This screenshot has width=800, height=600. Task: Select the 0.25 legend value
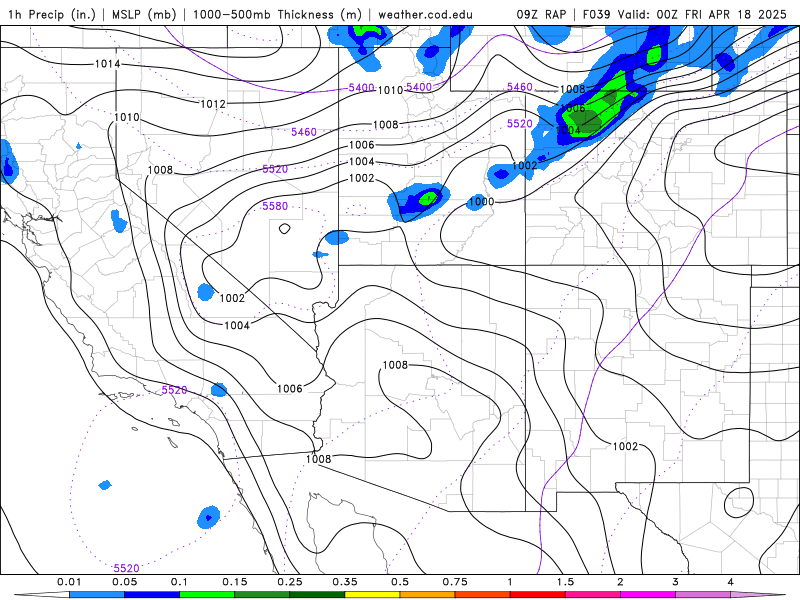click(x=290, y=582)
